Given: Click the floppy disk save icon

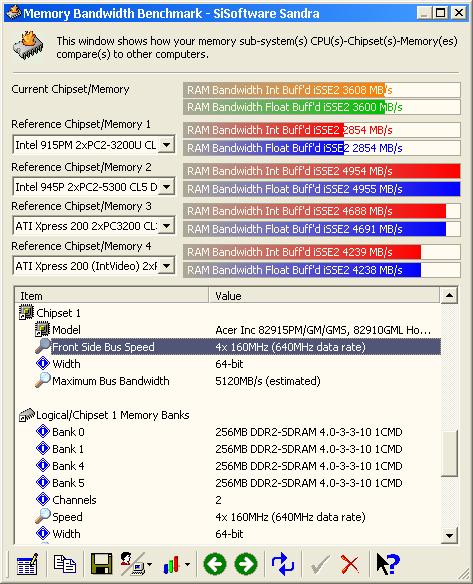Looking at the screenshot, I should click(101, 564).
